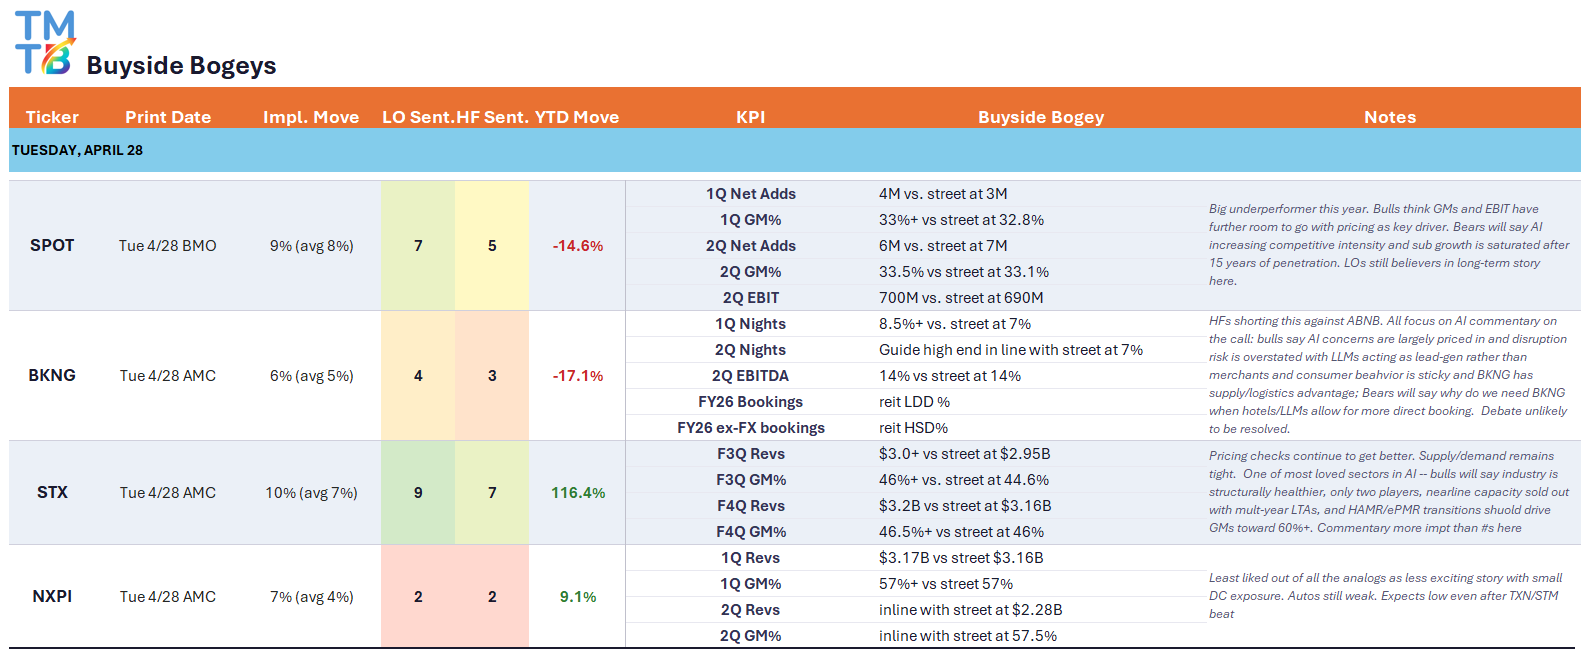Click the BKNG ticker cell
This screenshot has width=1581, height=654.
pyautogui.click(x=52, y=375)
